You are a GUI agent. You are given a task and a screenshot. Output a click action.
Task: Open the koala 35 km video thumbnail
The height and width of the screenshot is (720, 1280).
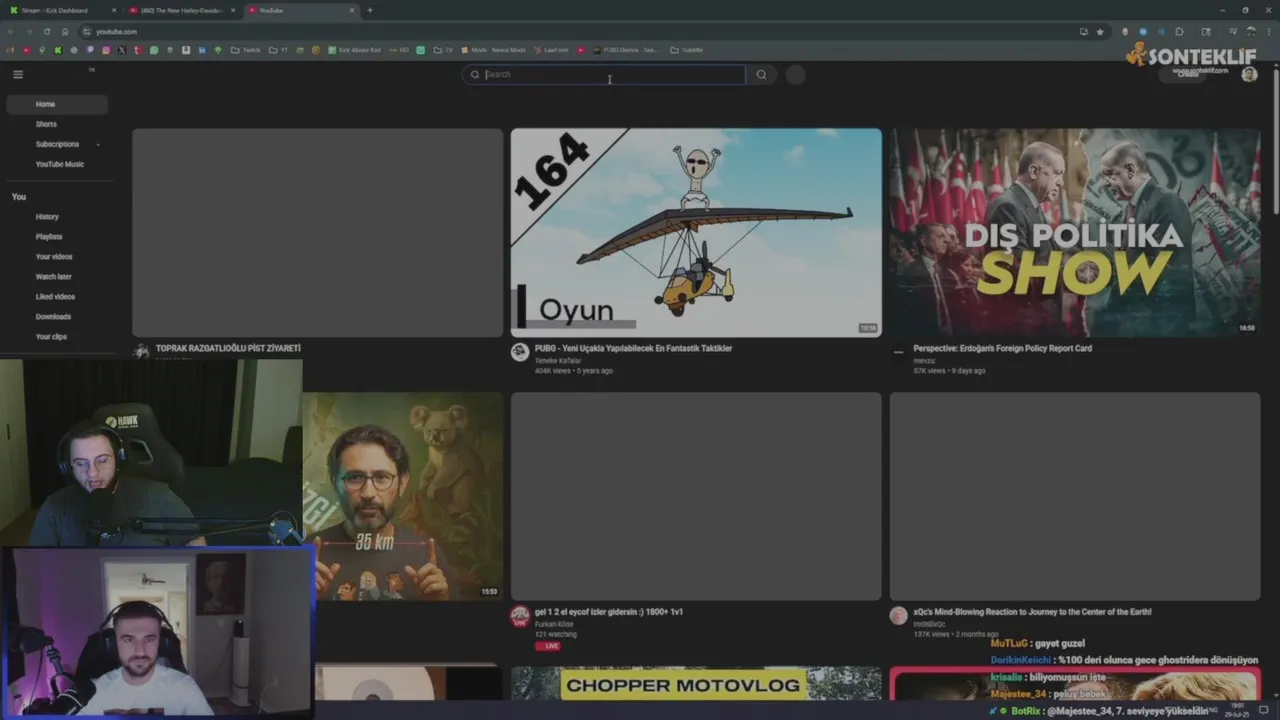point(403,496)
